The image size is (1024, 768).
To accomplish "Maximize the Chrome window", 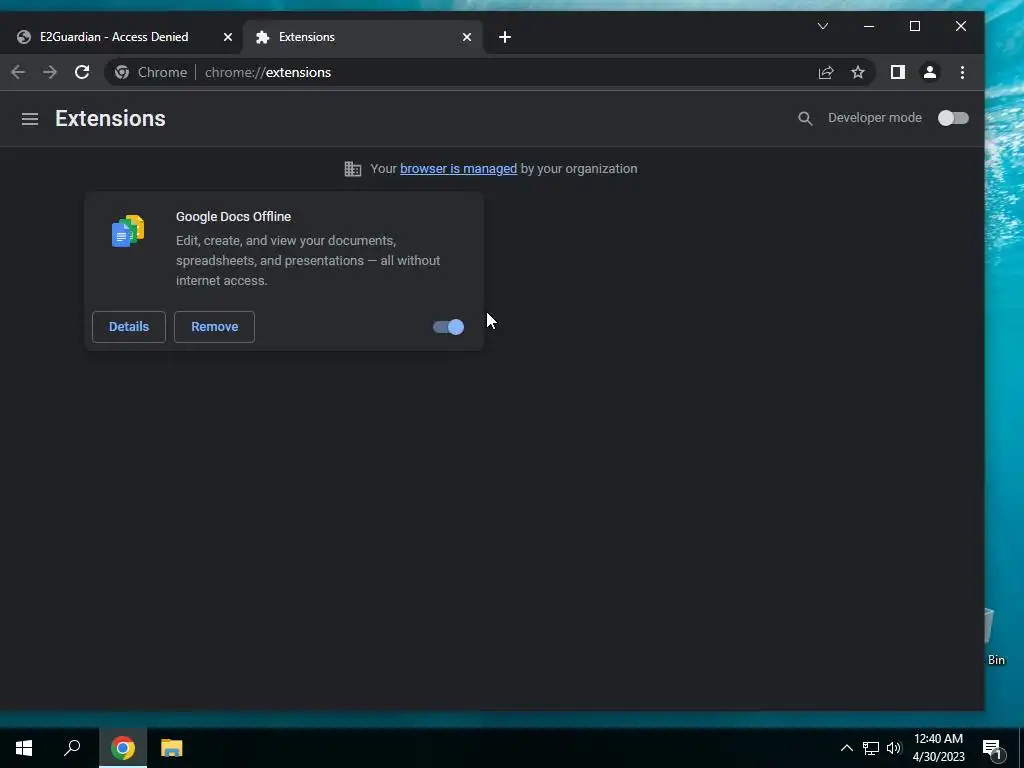I will coord(915,26).
